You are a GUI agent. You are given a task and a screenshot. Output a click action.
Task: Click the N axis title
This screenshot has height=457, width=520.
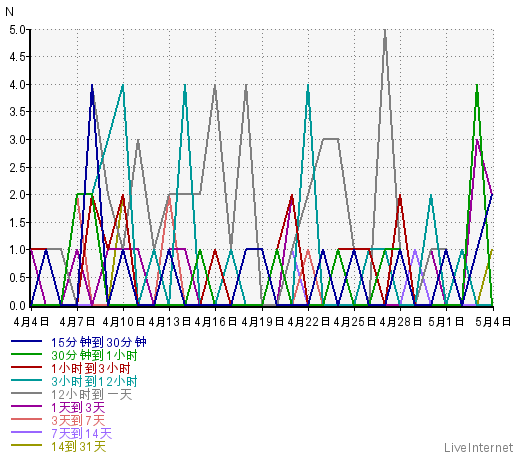tap(10, 12)
